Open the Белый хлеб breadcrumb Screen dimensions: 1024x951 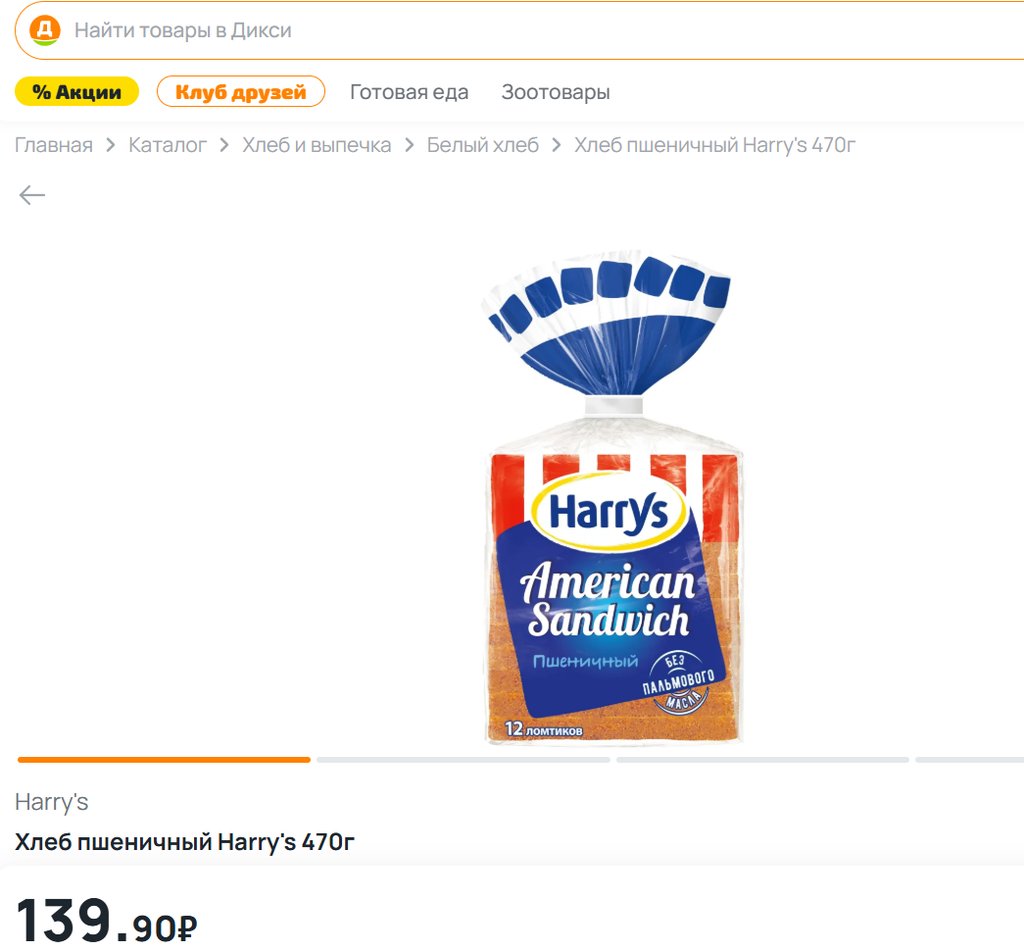pos(483,146)
